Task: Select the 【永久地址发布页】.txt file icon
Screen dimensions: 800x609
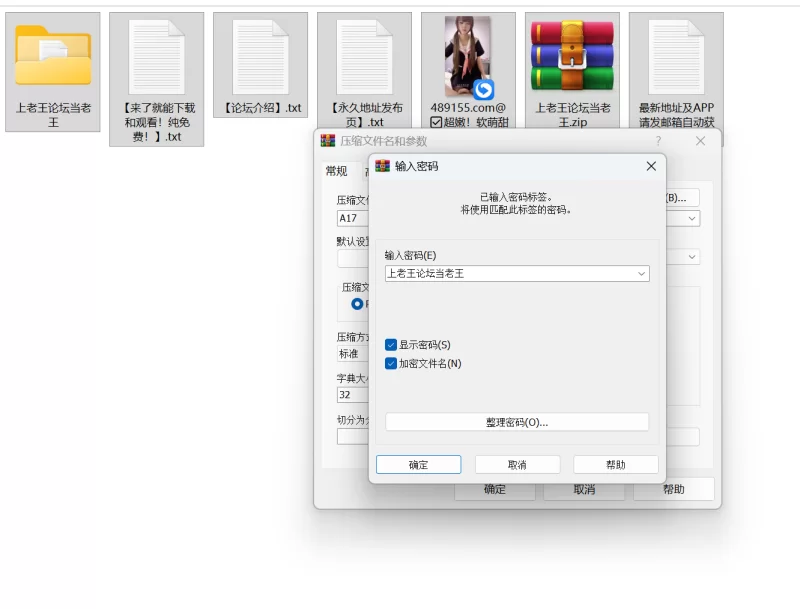Action: 365,57
